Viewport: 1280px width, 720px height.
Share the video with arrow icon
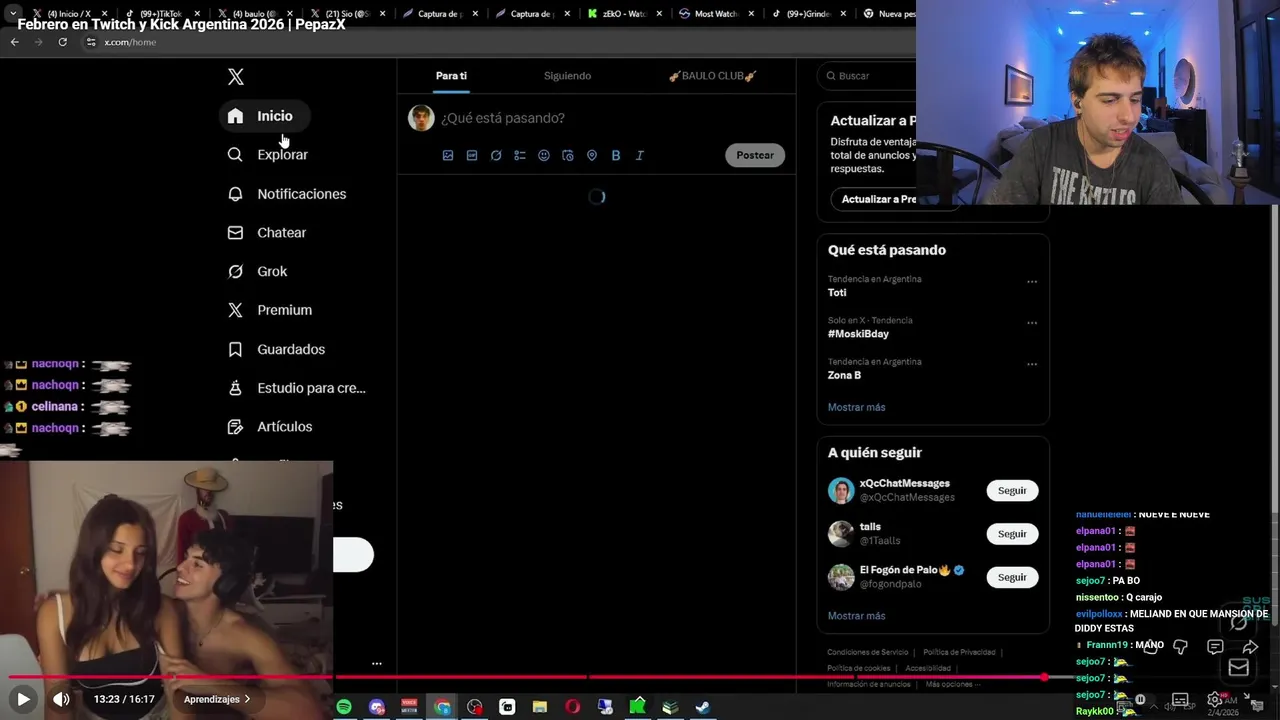point(1250,647)
